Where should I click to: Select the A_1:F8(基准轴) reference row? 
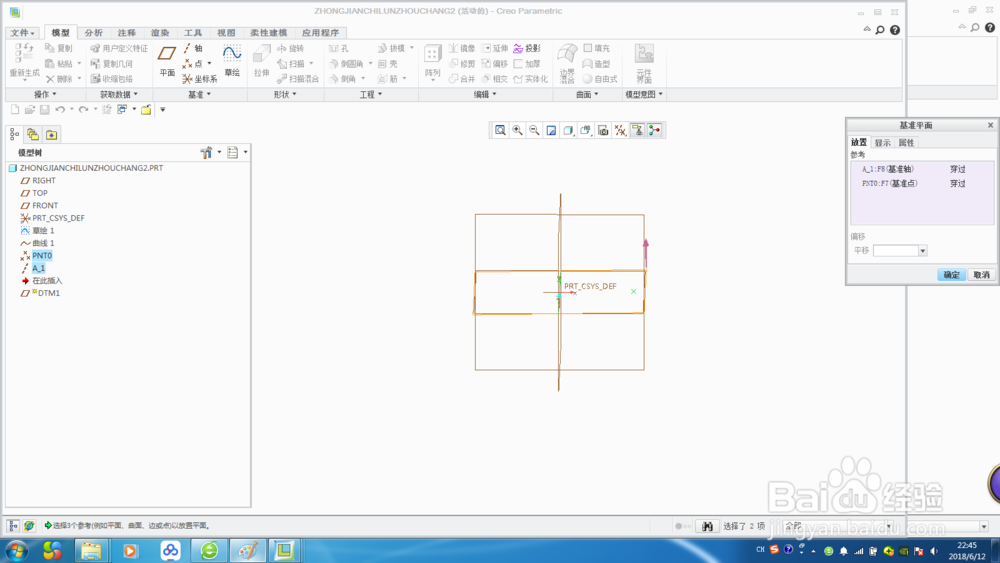922,170
